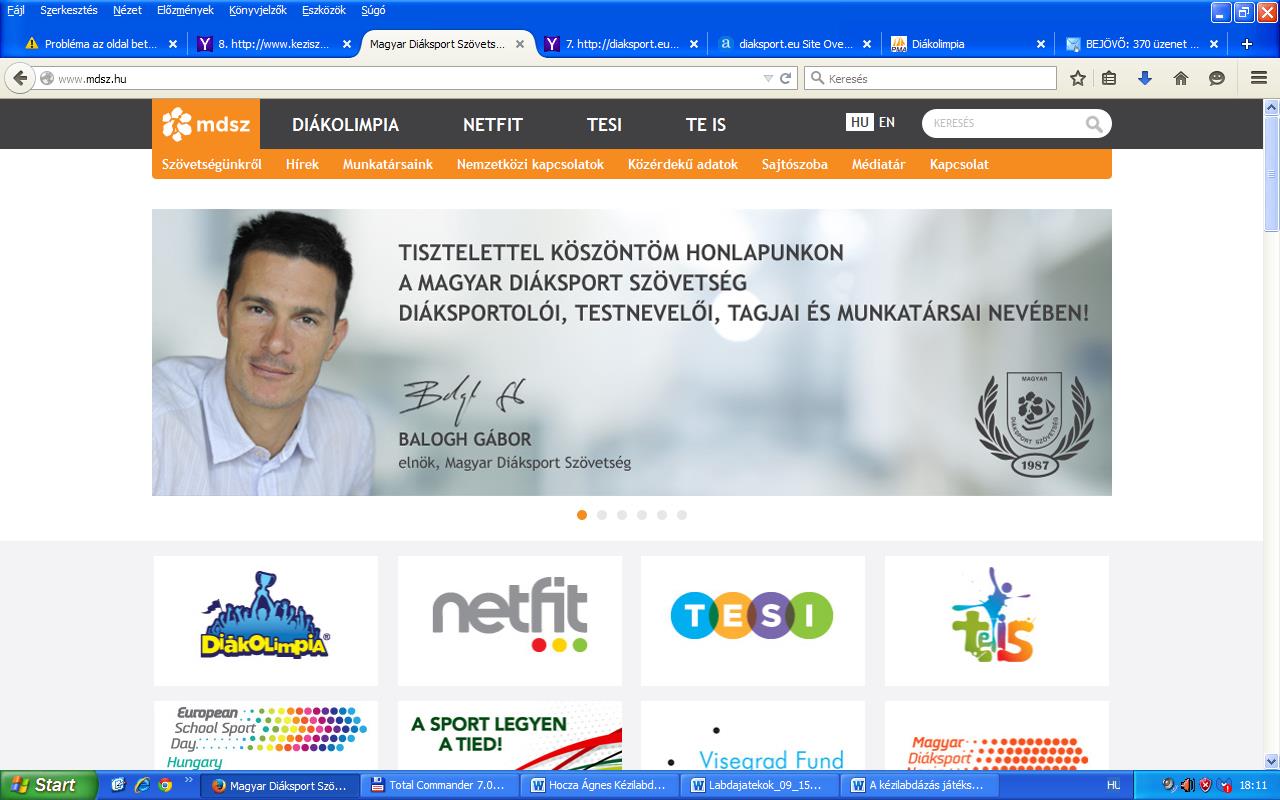
Task: Open TESI in main navigation
Action: tap(604, 125)
